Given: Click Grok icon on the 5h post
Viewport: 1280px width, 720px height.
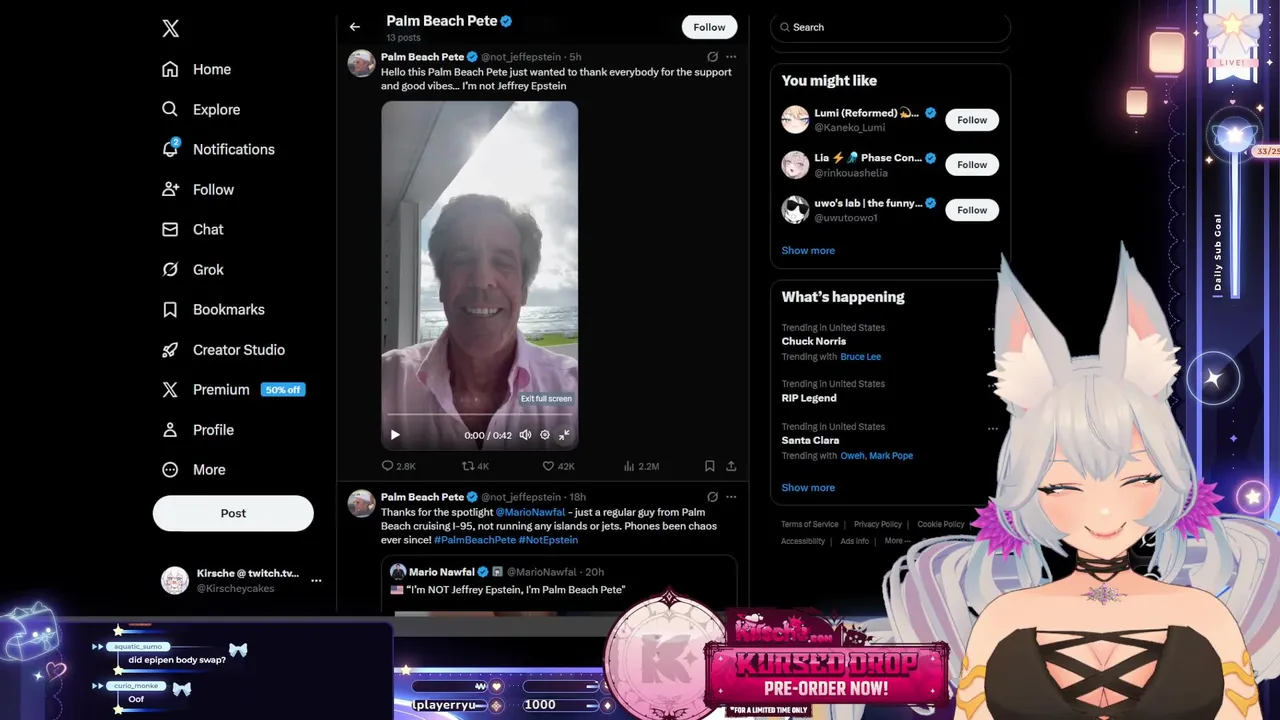Looking at the screenshot, I should tap(712, 57).
